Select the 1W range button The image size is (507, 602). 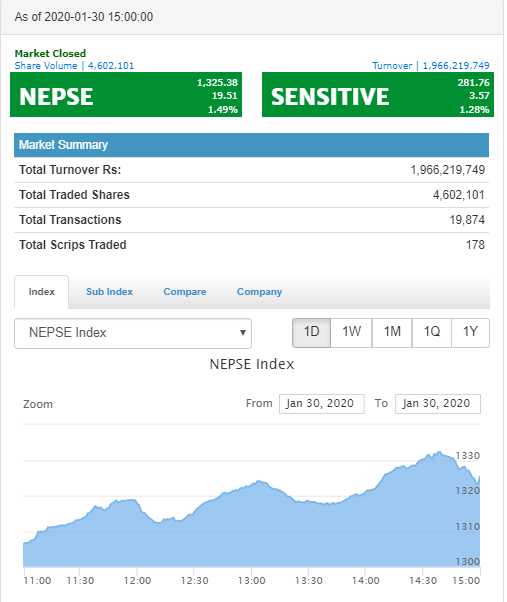tap(351, 332)
